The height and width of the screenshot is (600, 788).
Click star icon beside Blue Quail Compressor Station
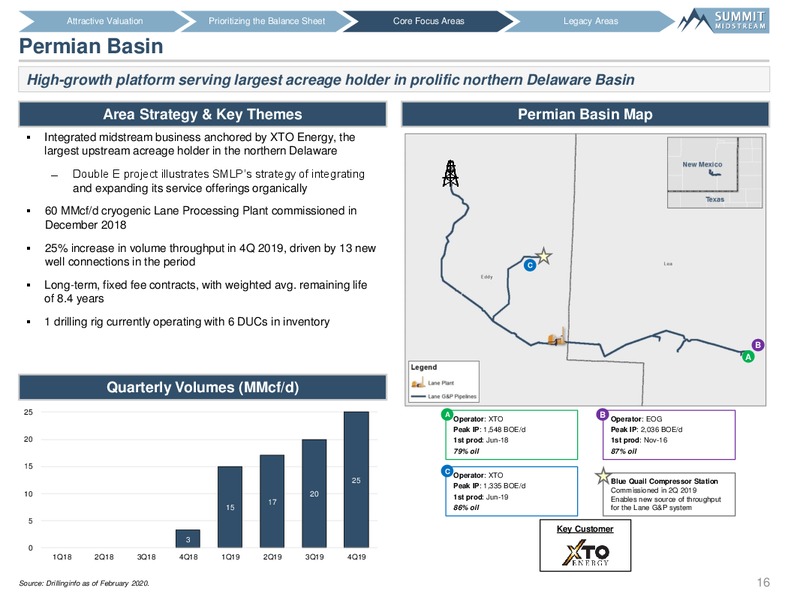click(603, 476)
